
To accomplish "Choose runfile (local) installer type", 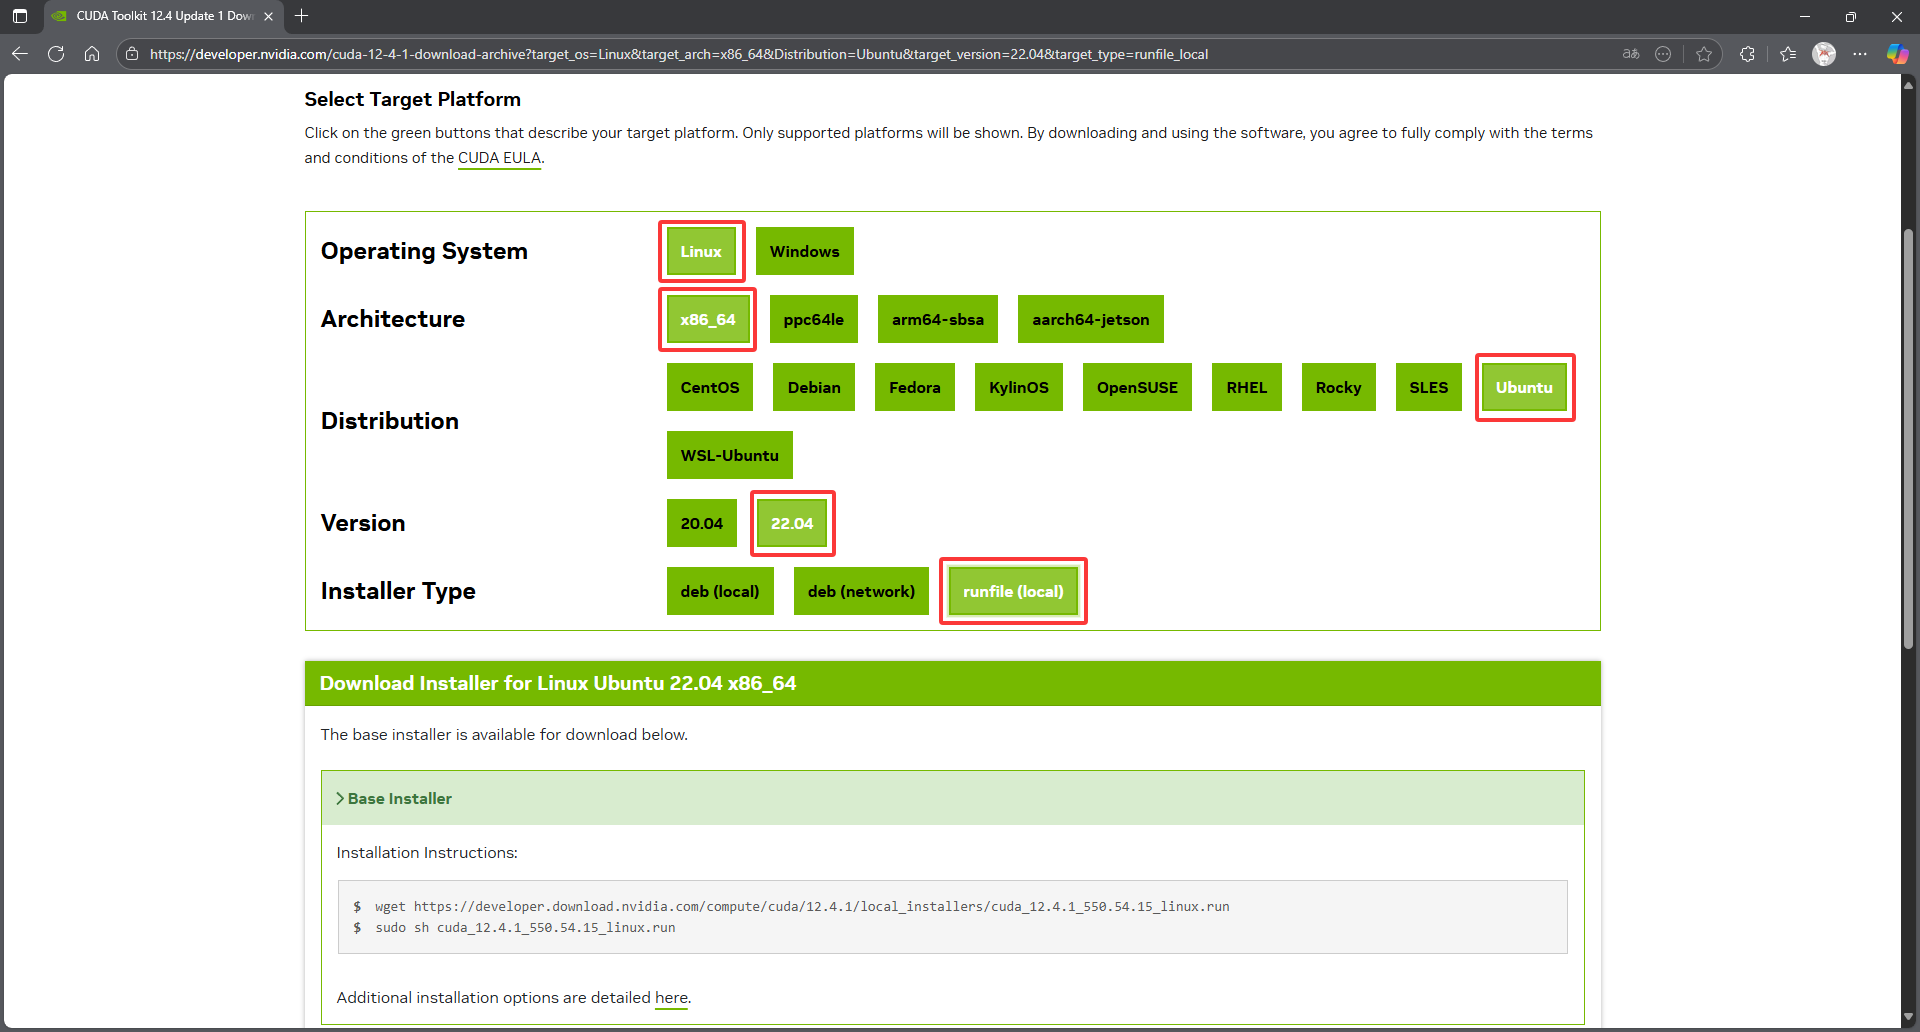I will (x=1013, y=591).
